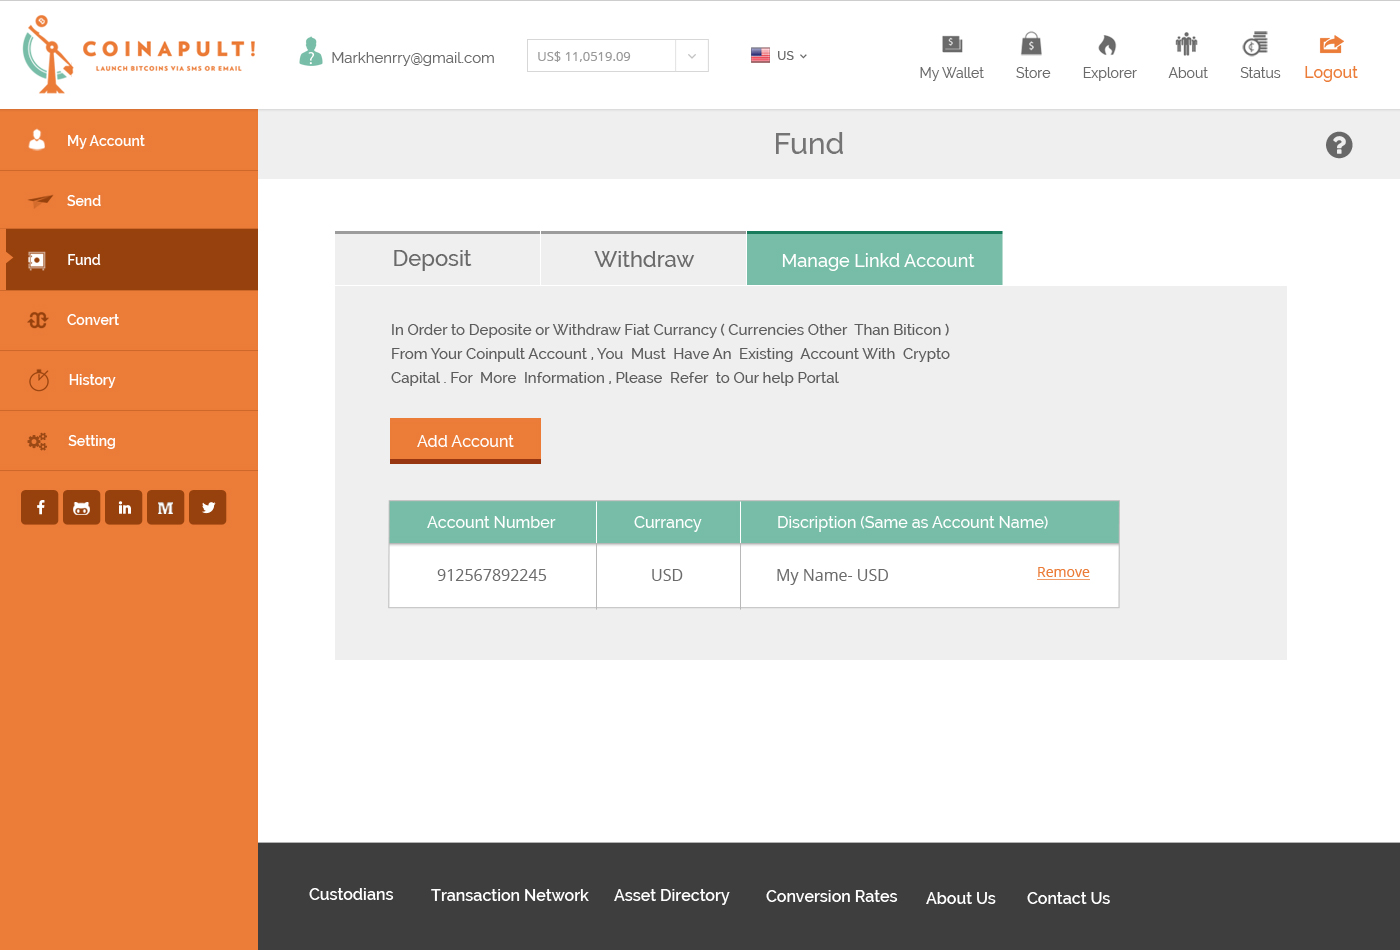
Task: Open the Facebook social icon
Action: click(x=40, y=507)
